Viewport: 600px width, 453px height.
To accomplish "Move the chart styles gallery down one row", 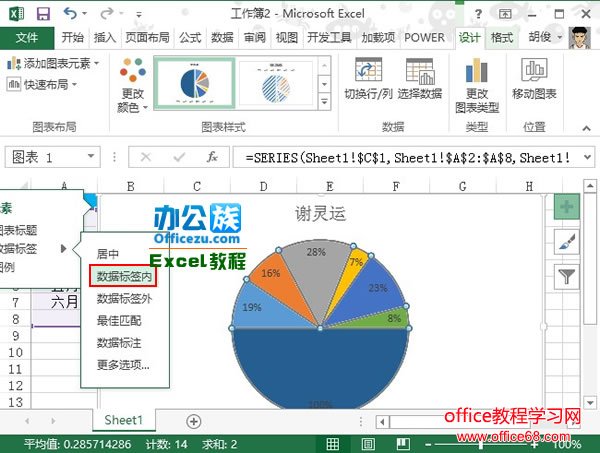I will [x=324, y=84].
